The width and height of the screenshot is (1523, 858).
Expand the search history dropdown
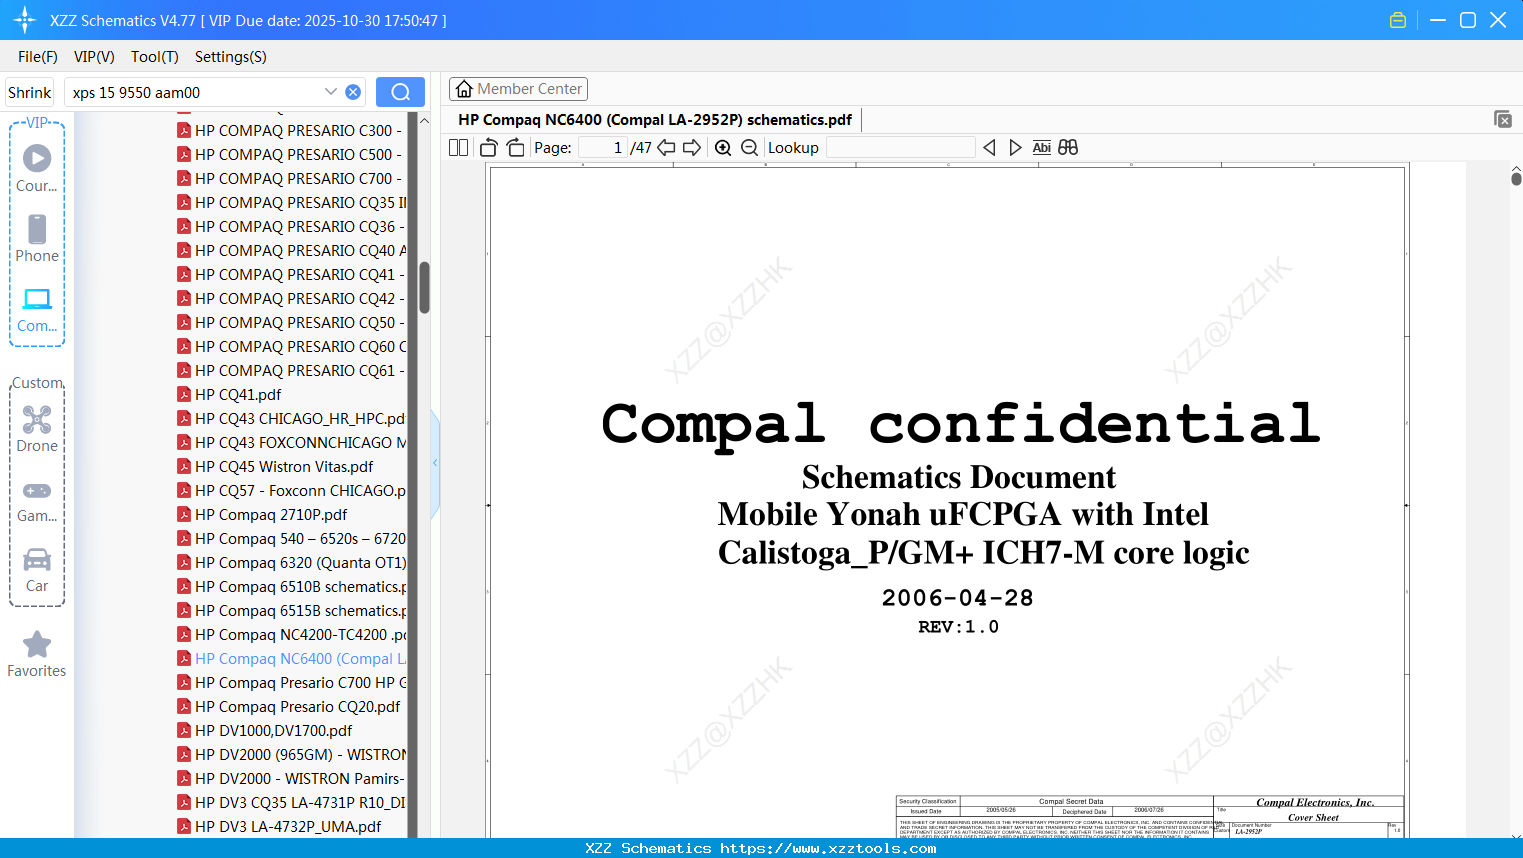click(331, 92)
